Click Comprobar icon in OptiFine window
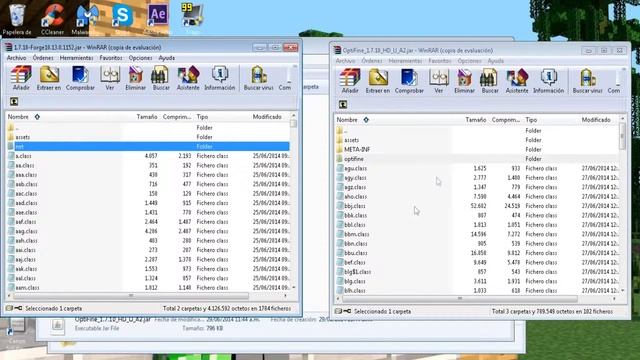This screenshot has width=640, height=360. [x=409, y=81]
